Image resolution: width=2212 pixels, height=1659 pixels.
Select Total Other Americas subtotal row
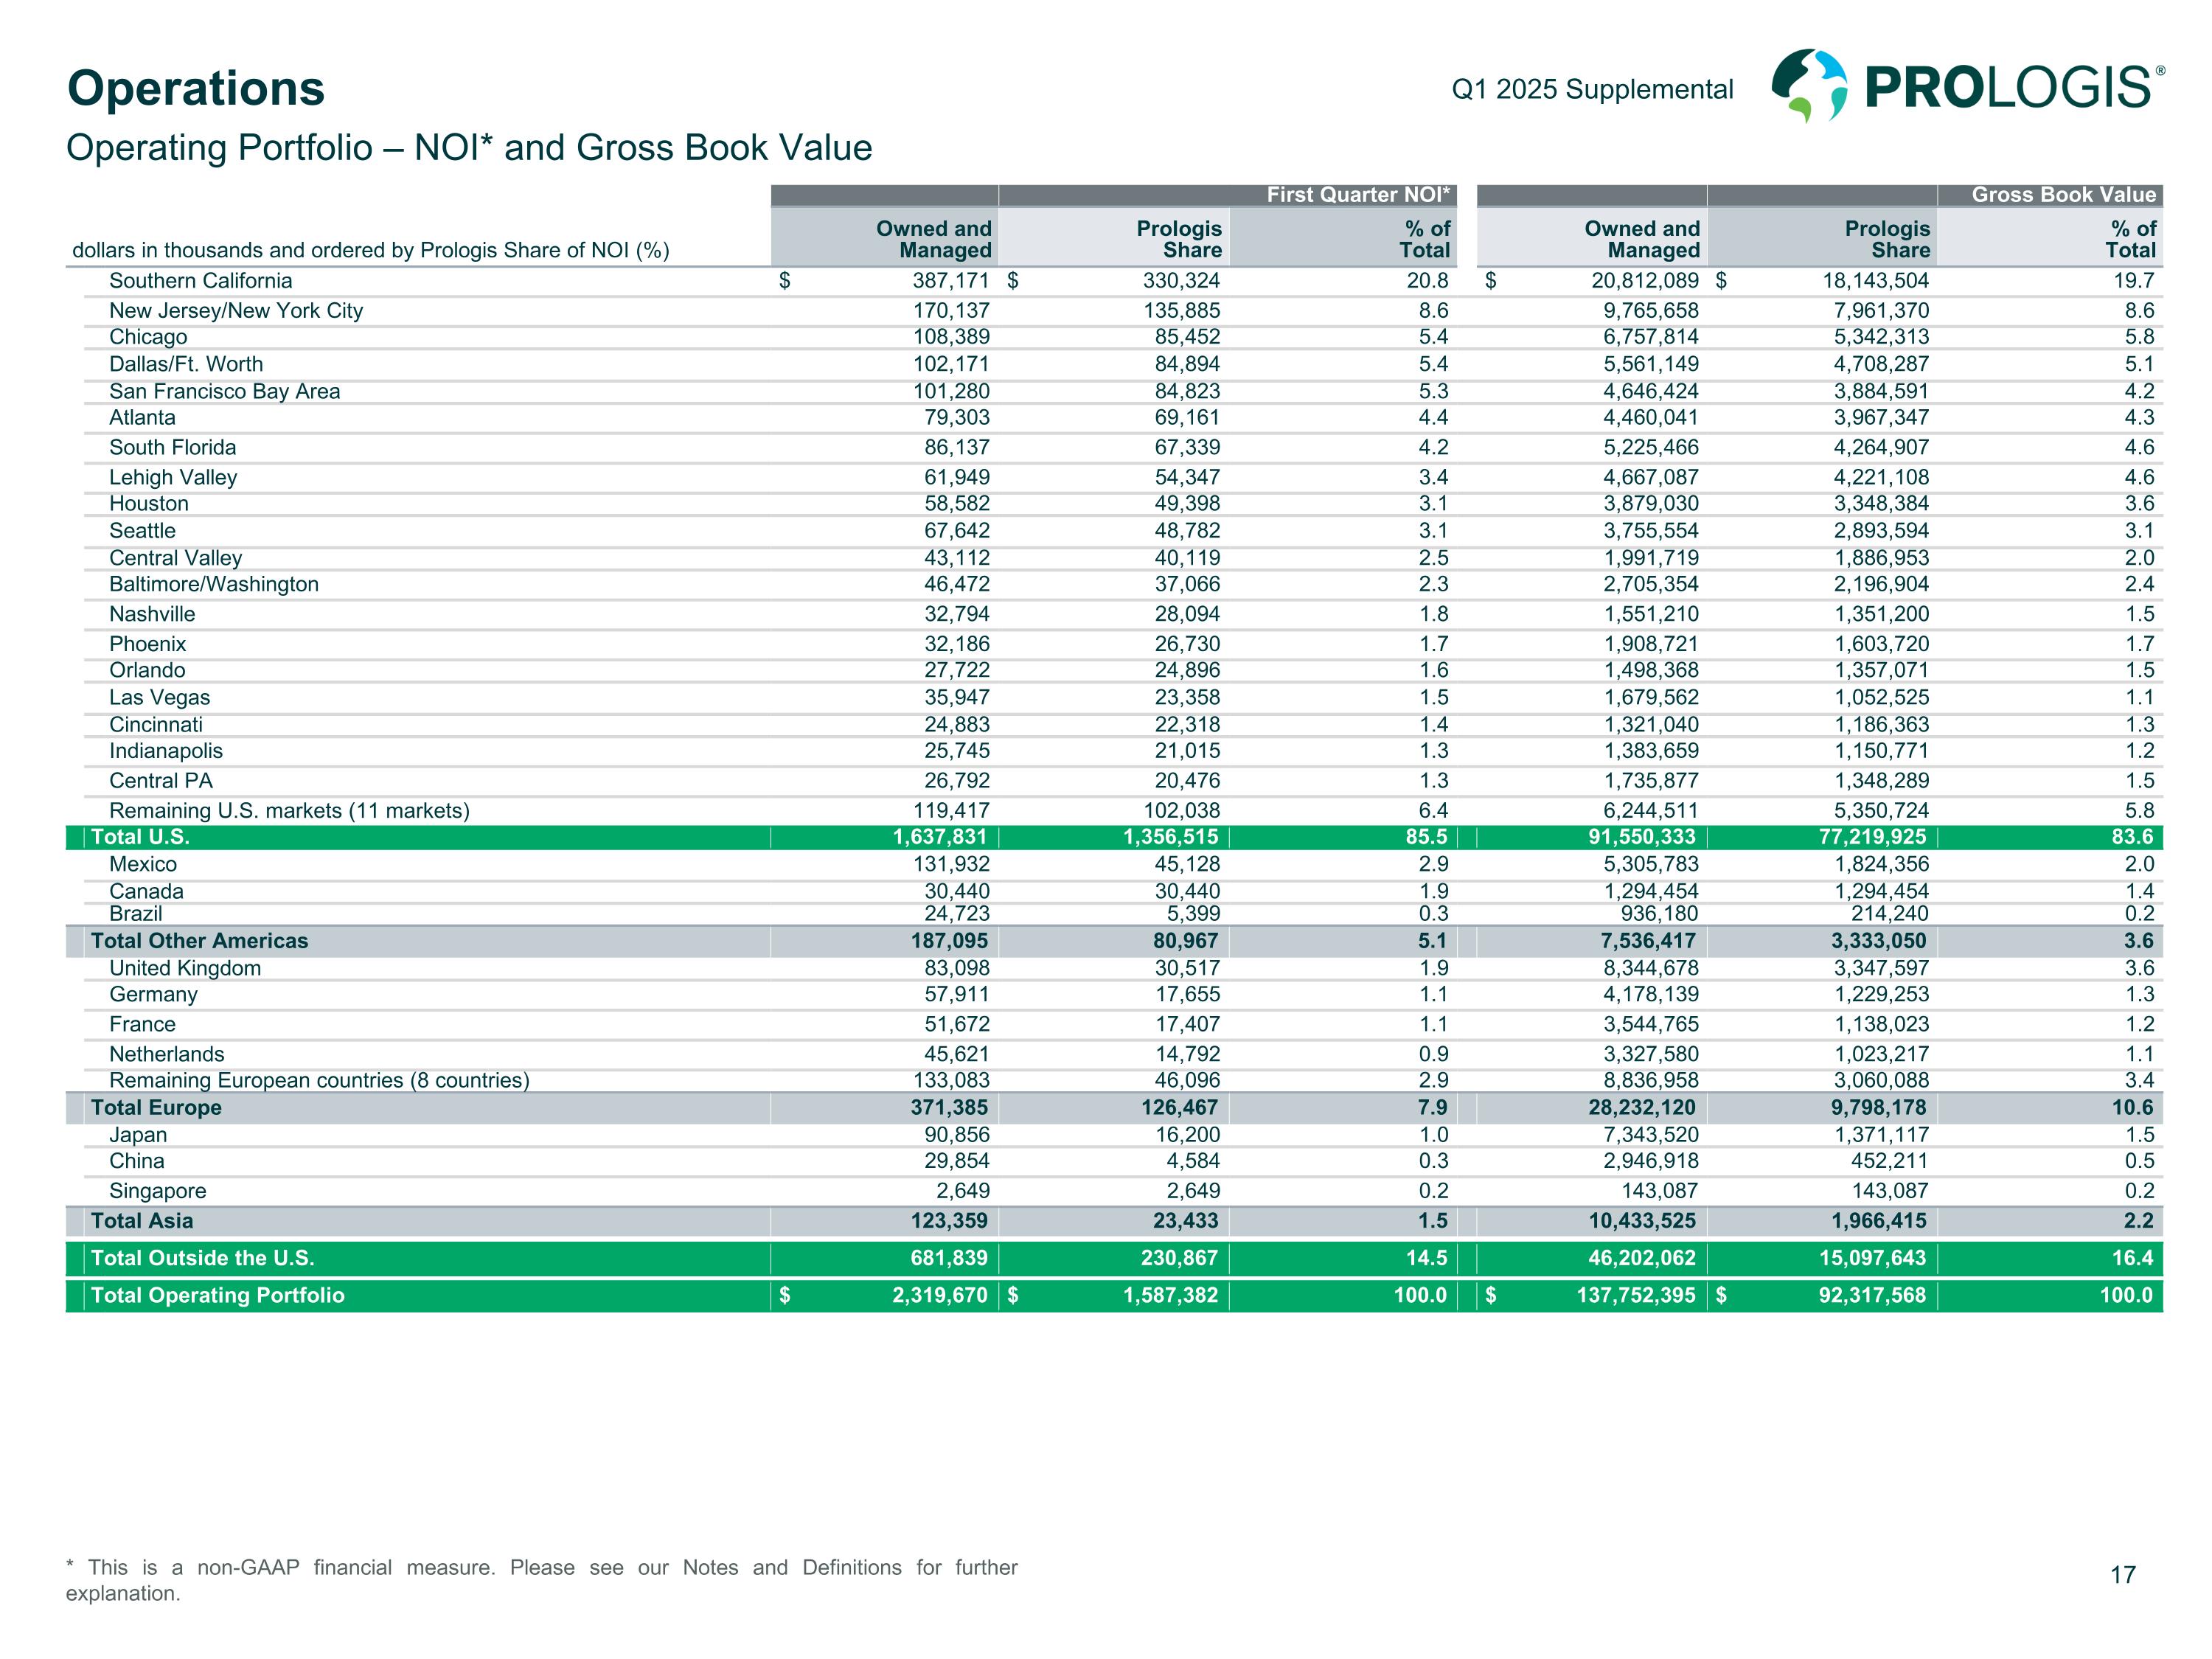pos(199,941)
